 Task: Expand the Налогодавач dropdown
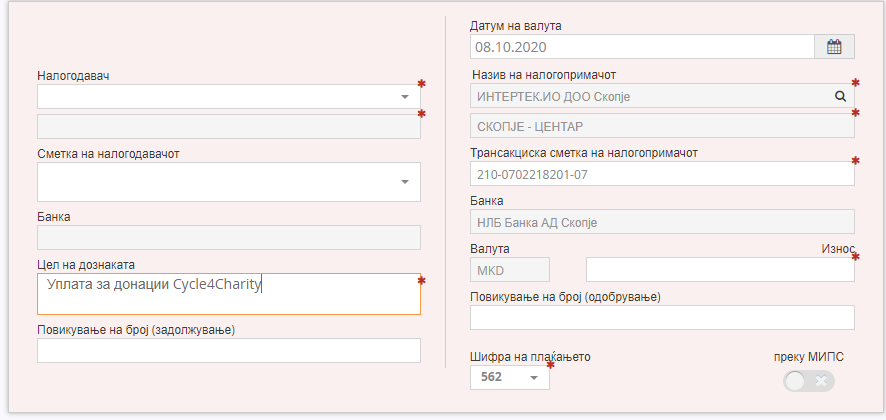coord(229,97)
